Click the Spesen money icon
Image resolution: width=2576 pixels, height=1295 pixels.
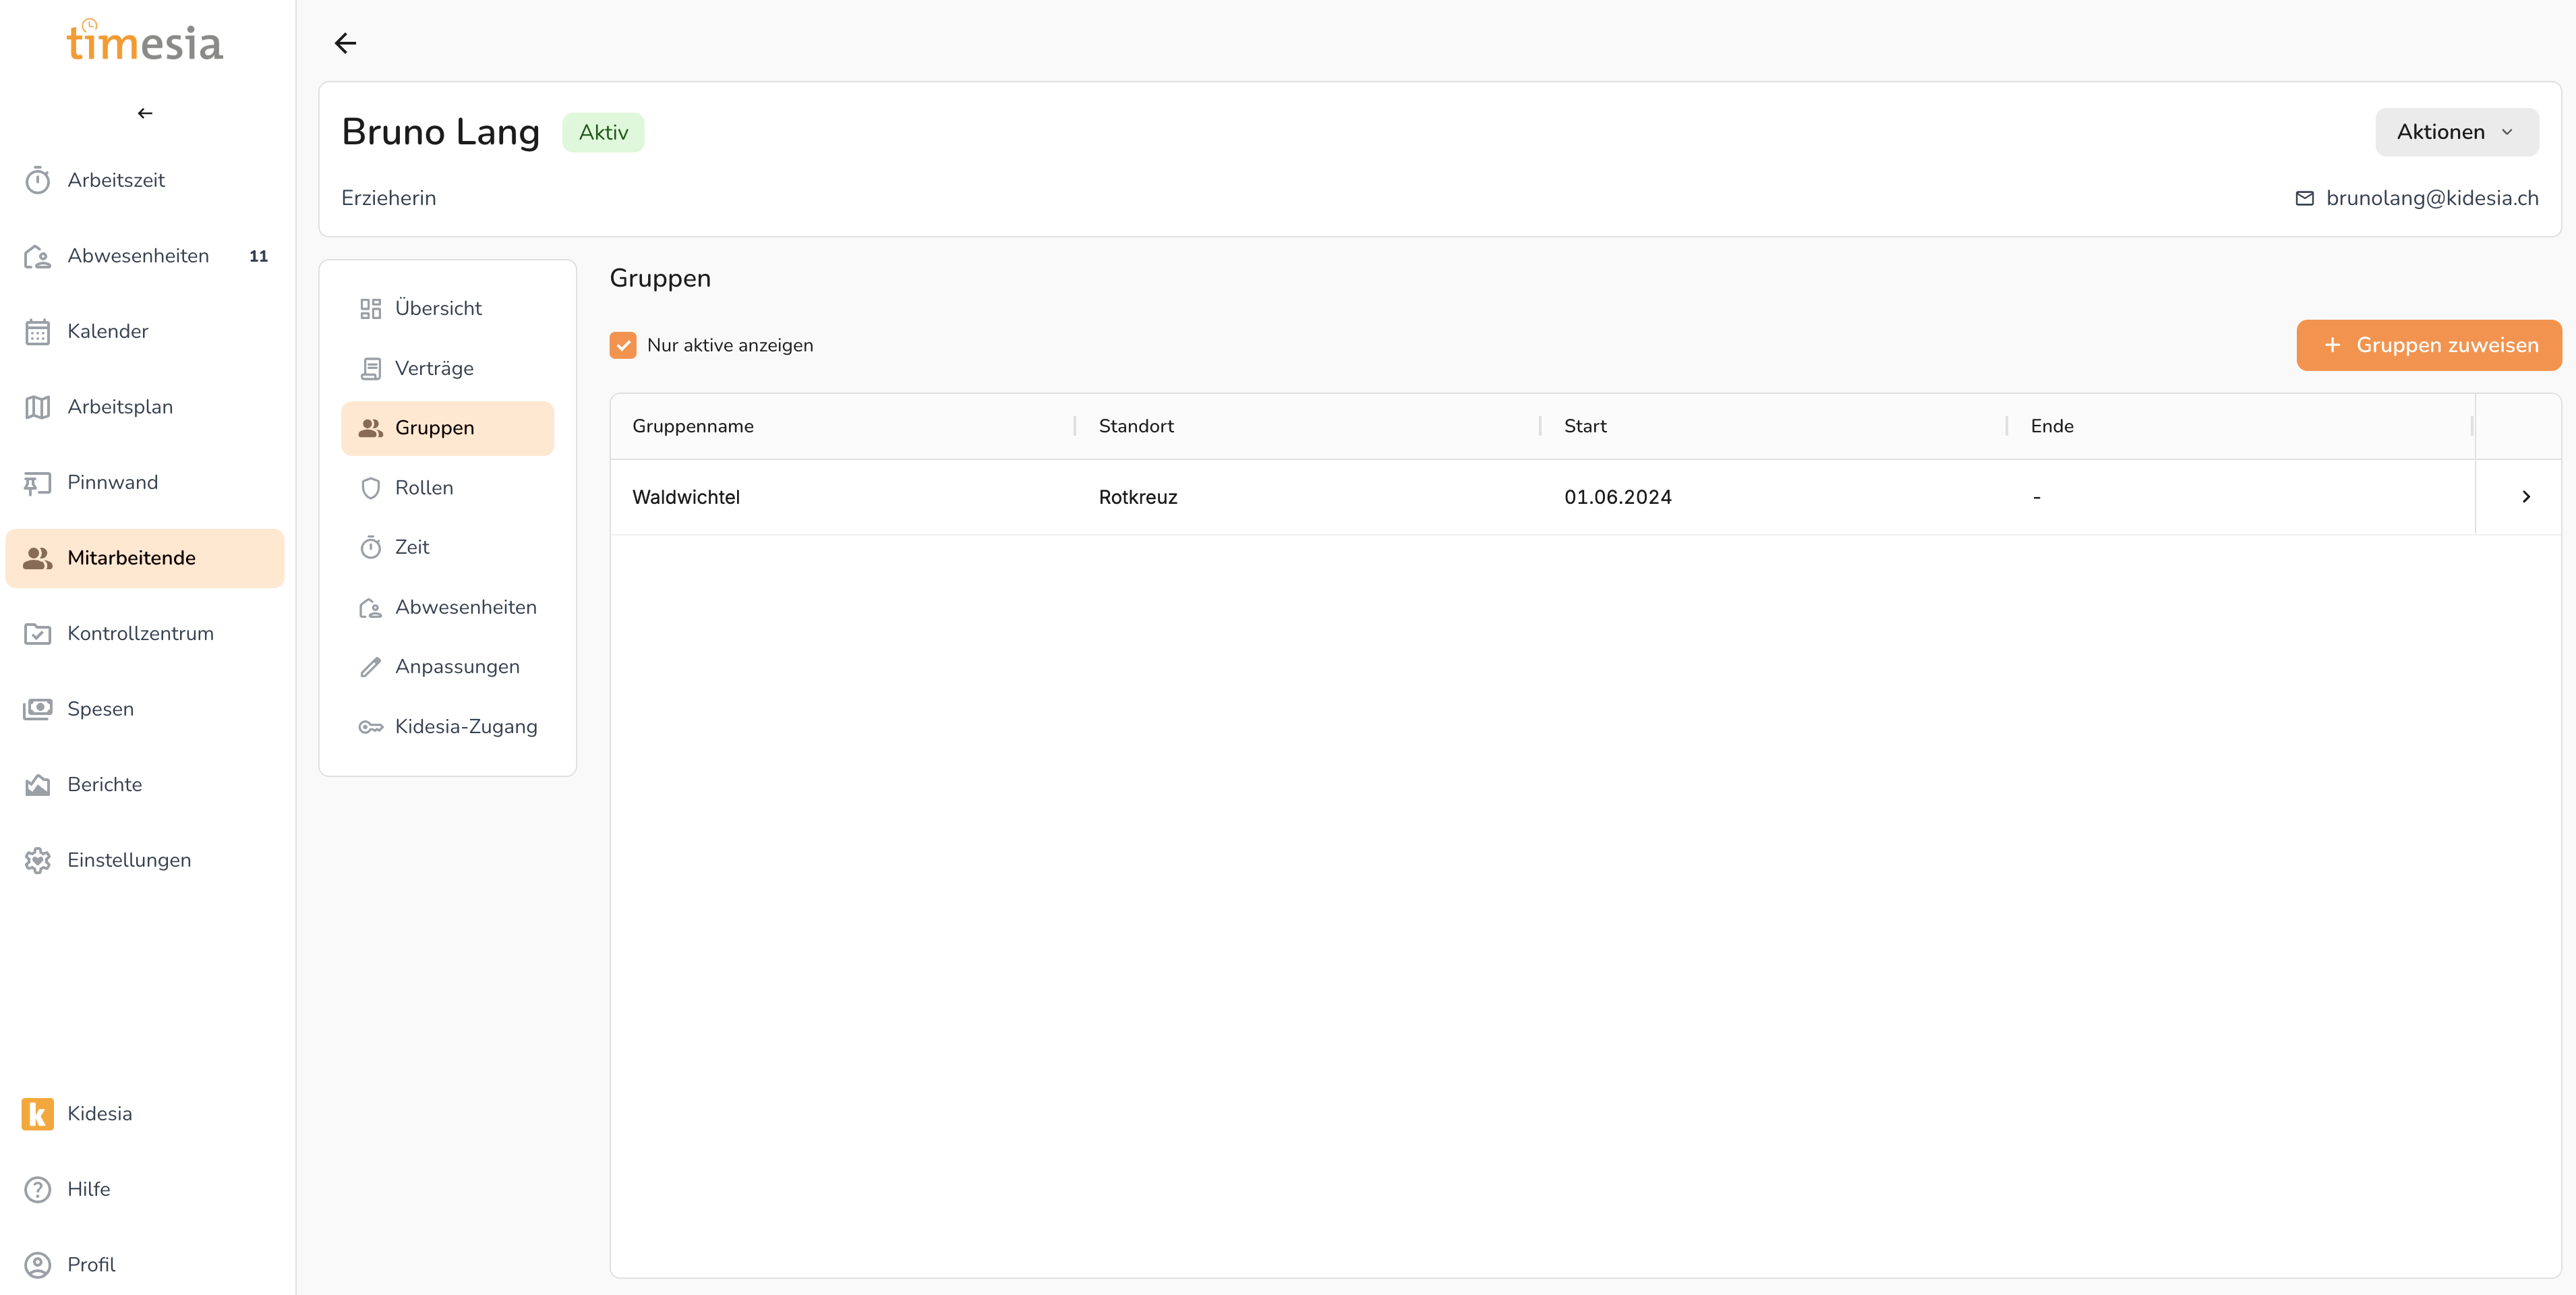click(x=37, y=709)
